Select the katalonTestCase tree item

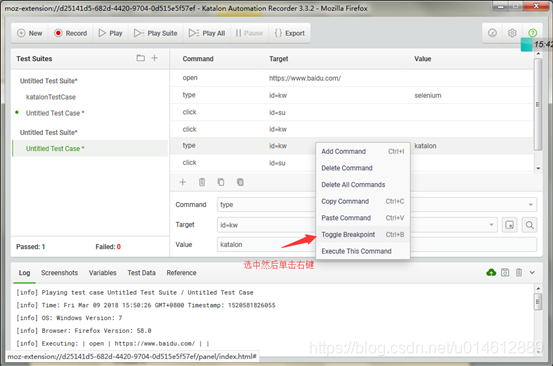50,97
